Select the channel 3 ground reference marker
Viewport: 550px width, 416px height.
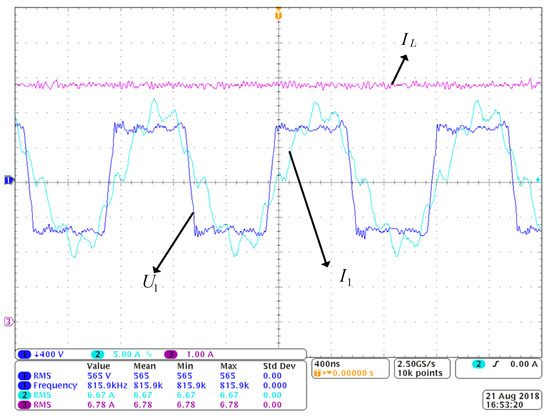(x=8, y=321)
